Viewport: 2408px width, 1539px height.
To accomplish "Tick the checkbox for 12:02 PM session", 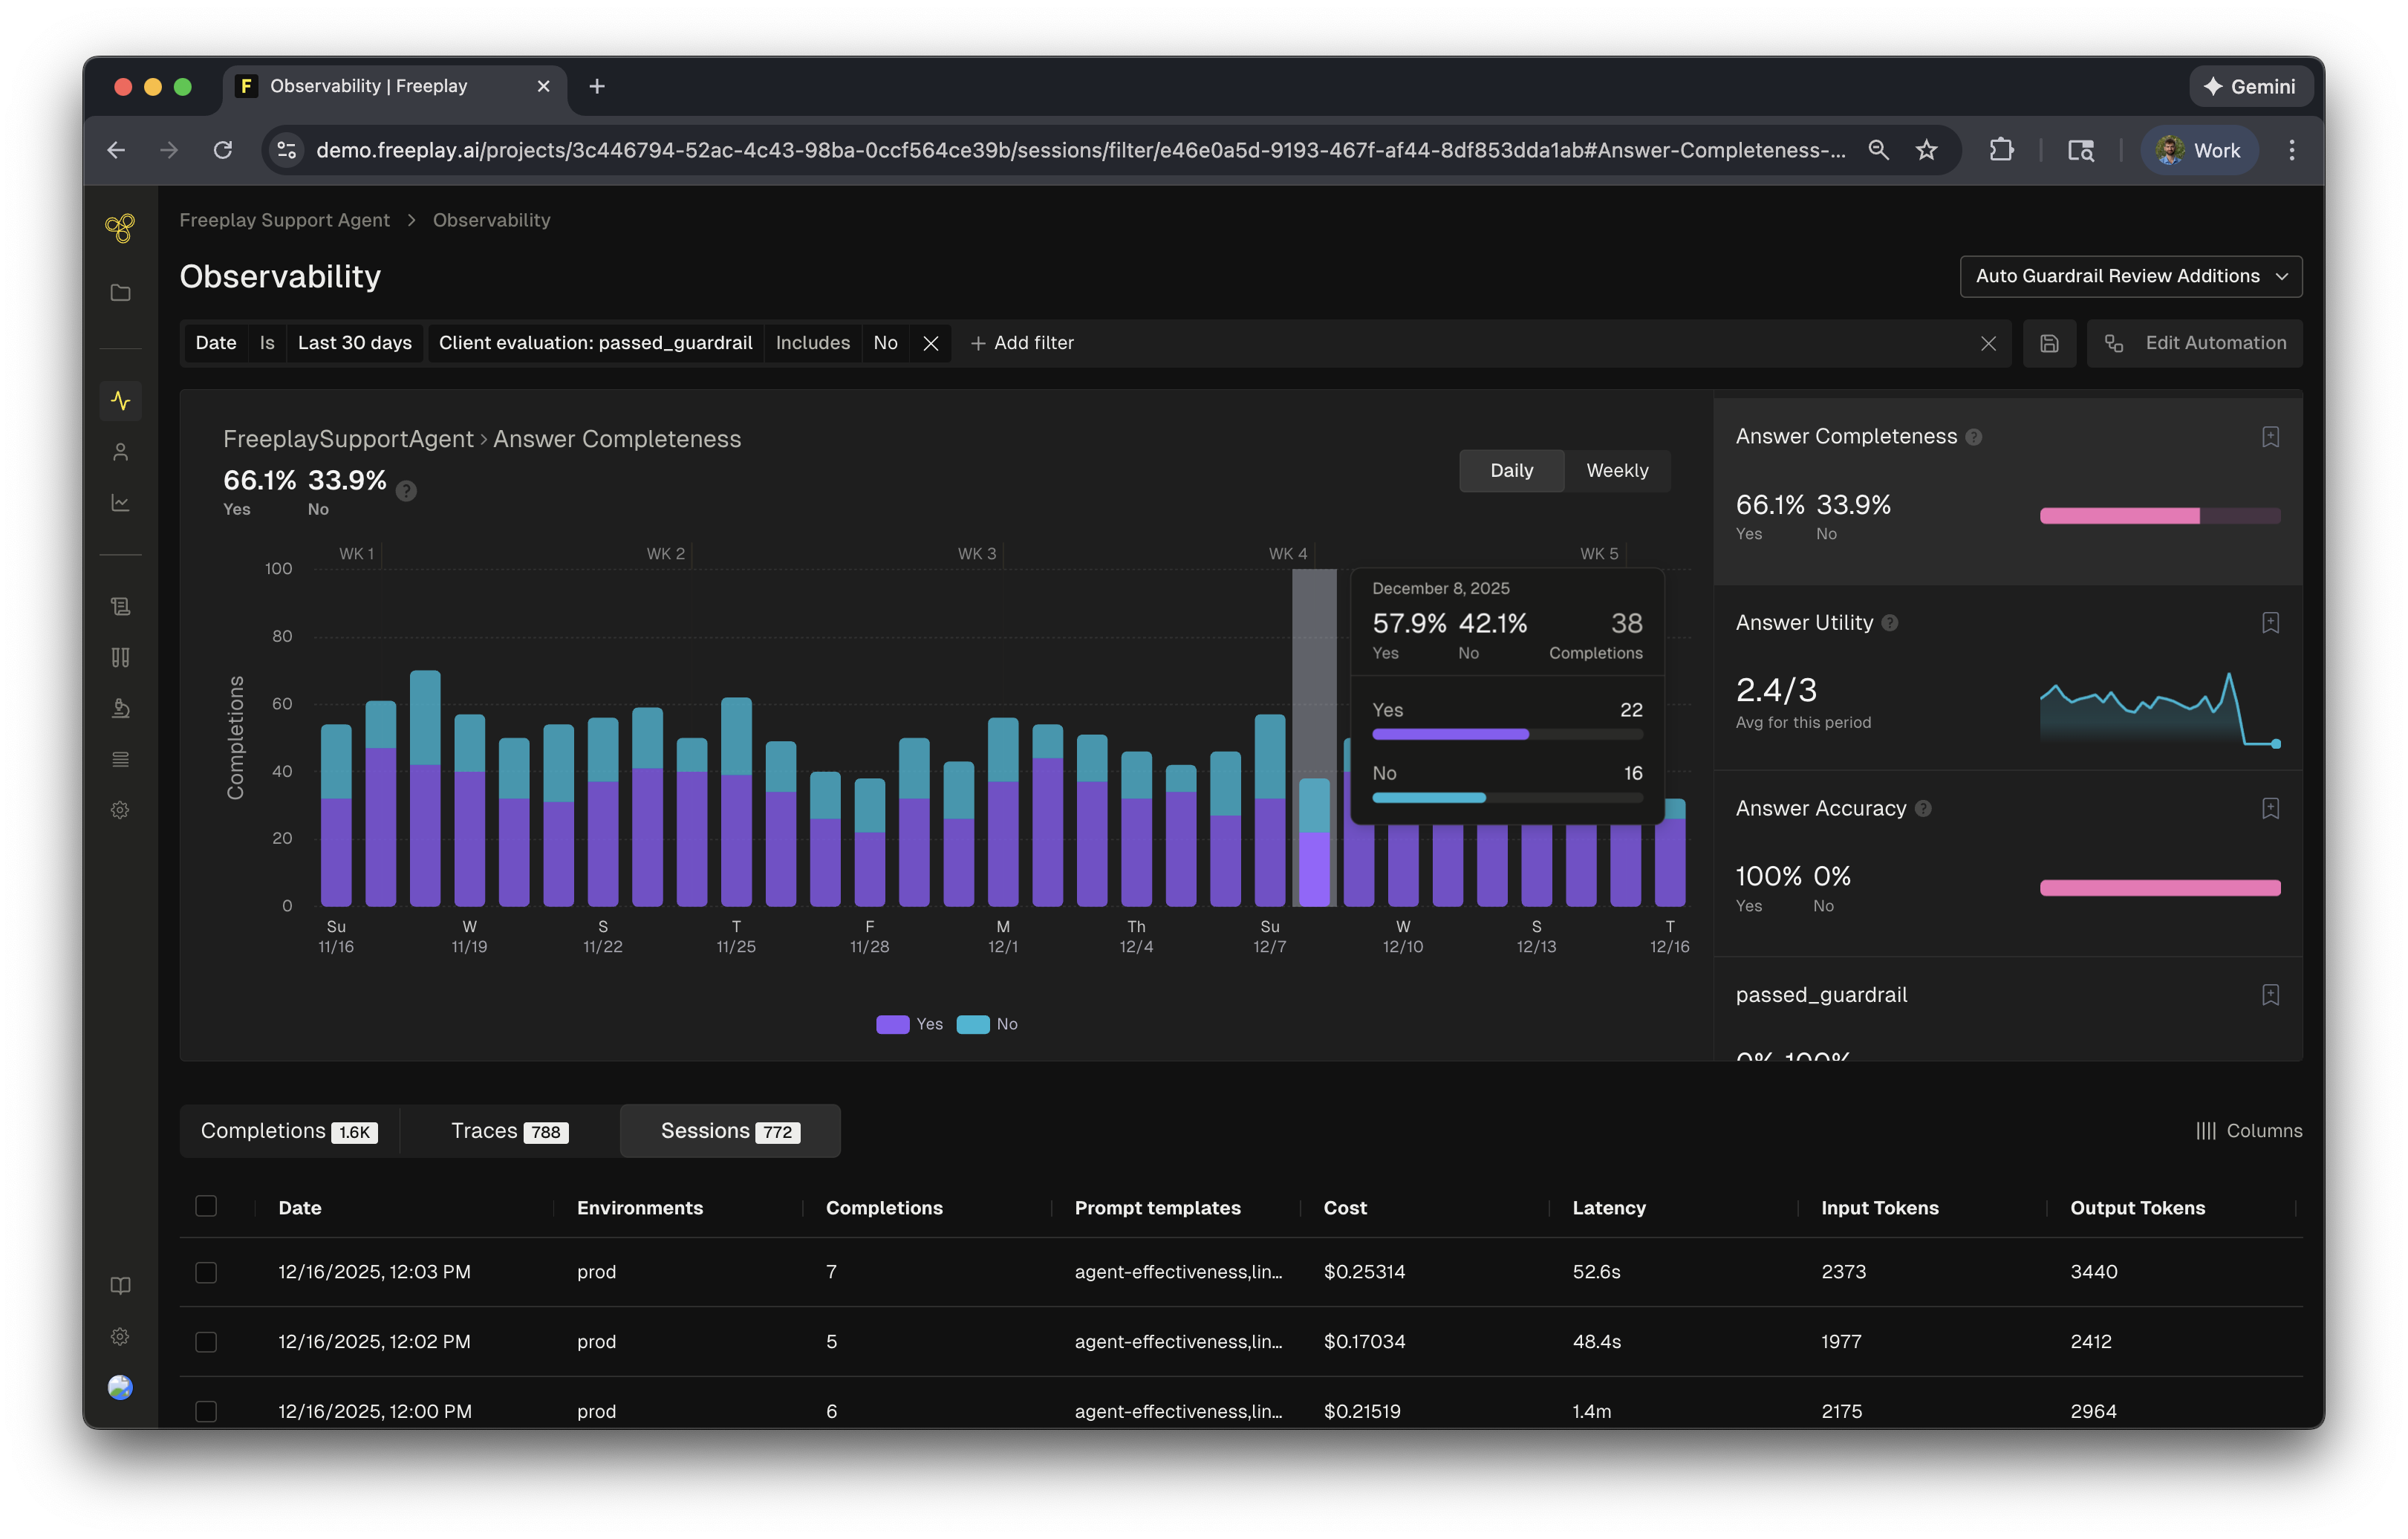I will [206, 1342].
